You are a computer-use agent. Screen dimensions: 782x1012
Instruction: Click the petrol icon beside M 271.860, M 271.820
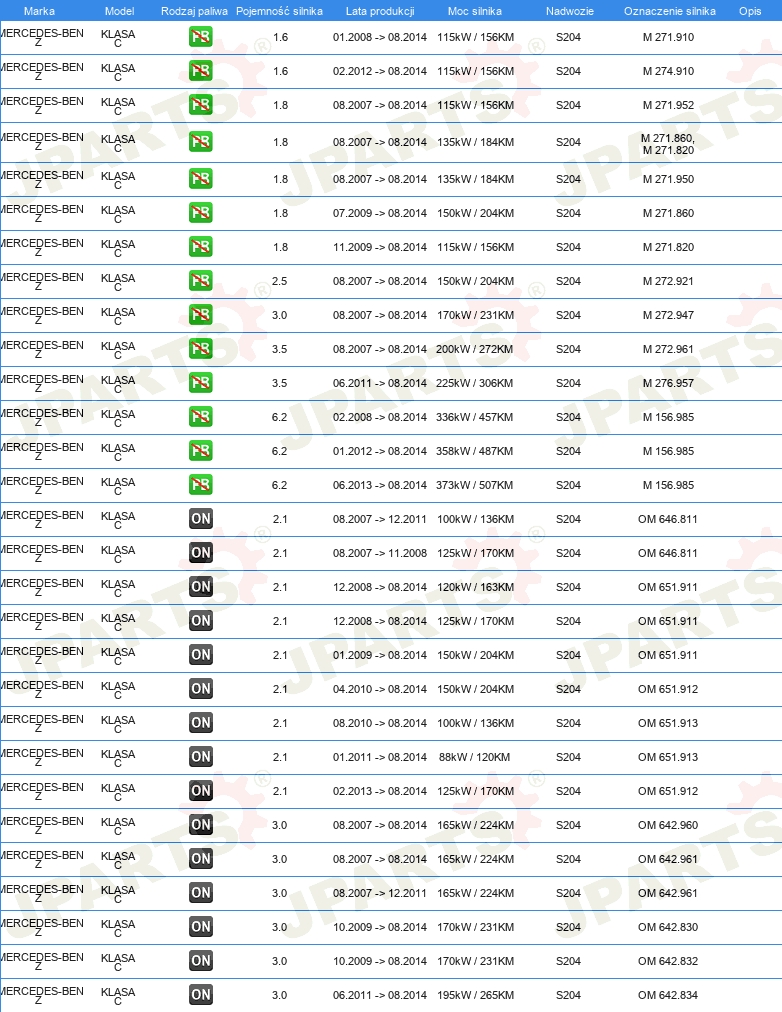tap(201, 142)
